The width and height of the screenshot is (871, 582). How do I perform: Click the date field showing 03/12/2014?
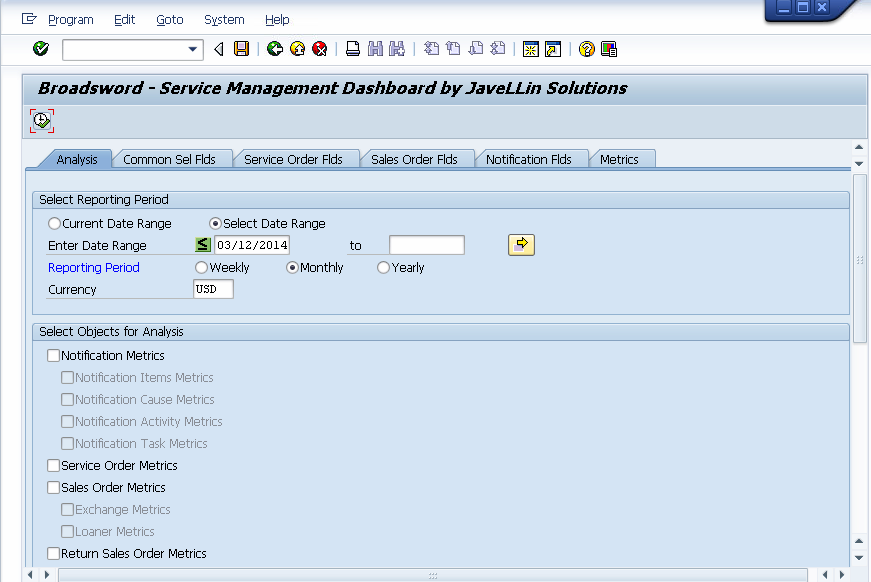[x=252, y=245]
